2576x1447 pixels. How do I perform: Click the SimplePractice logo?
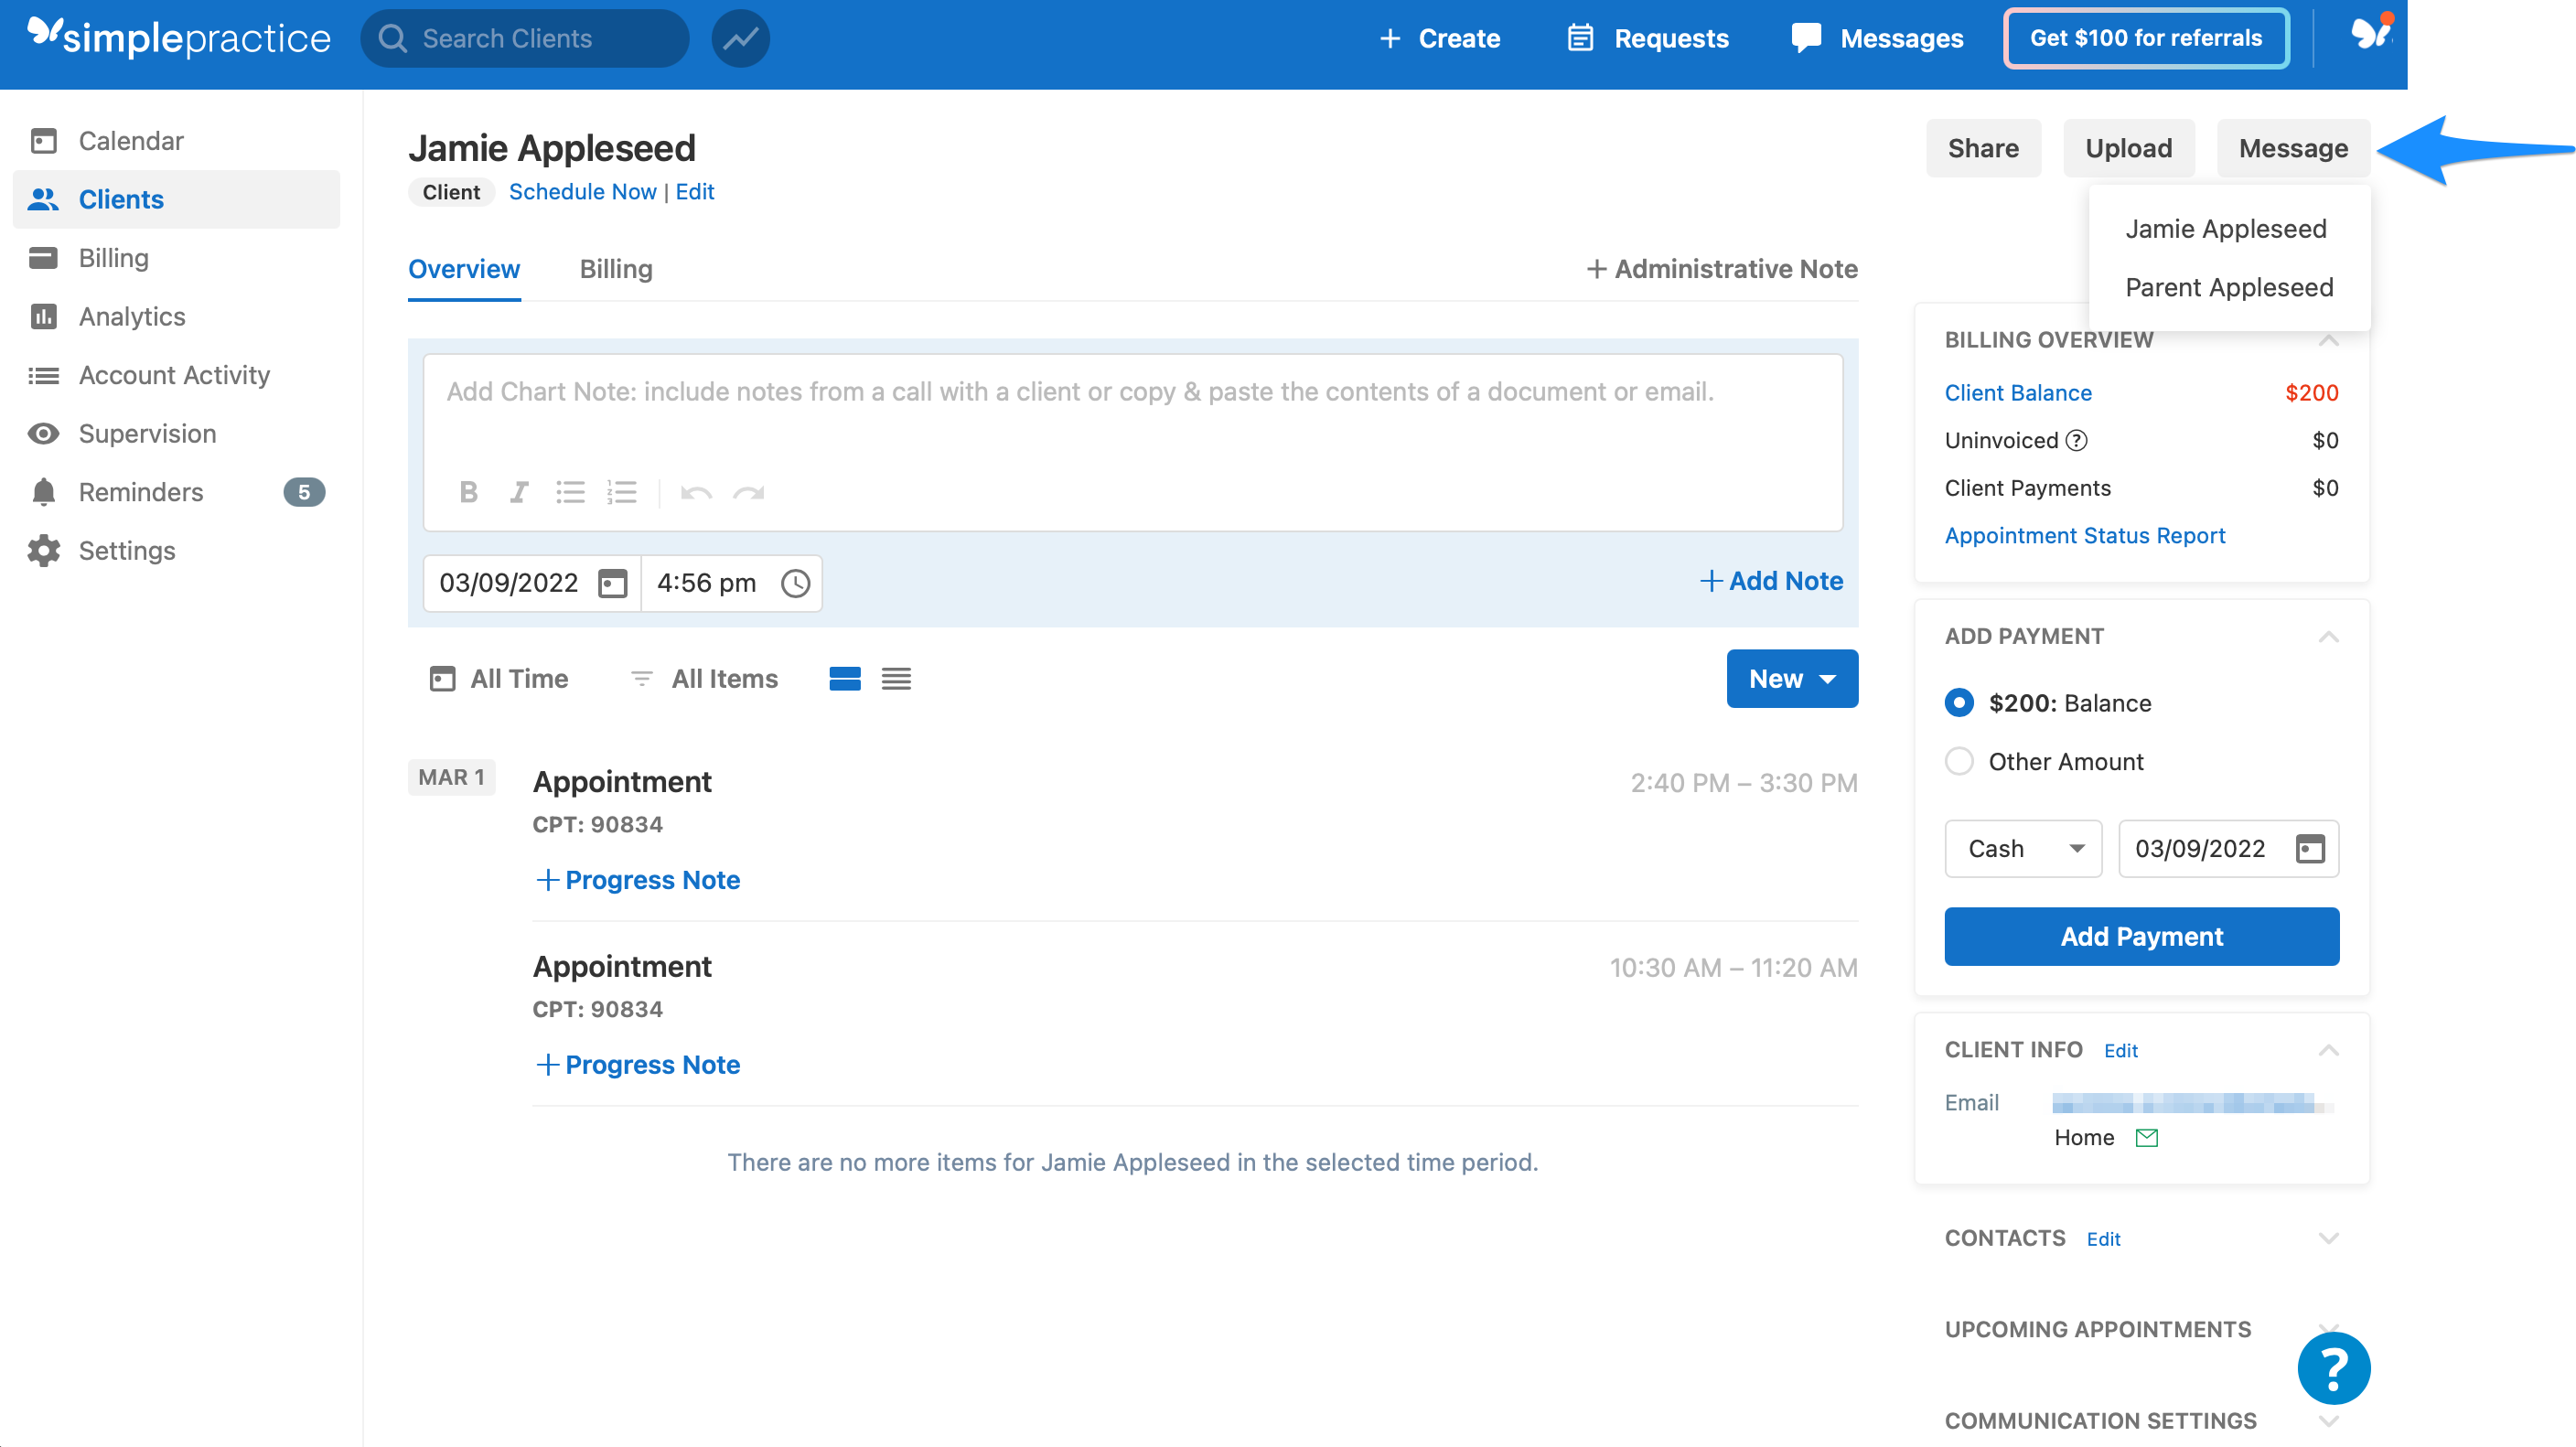[x=179, y=38]
